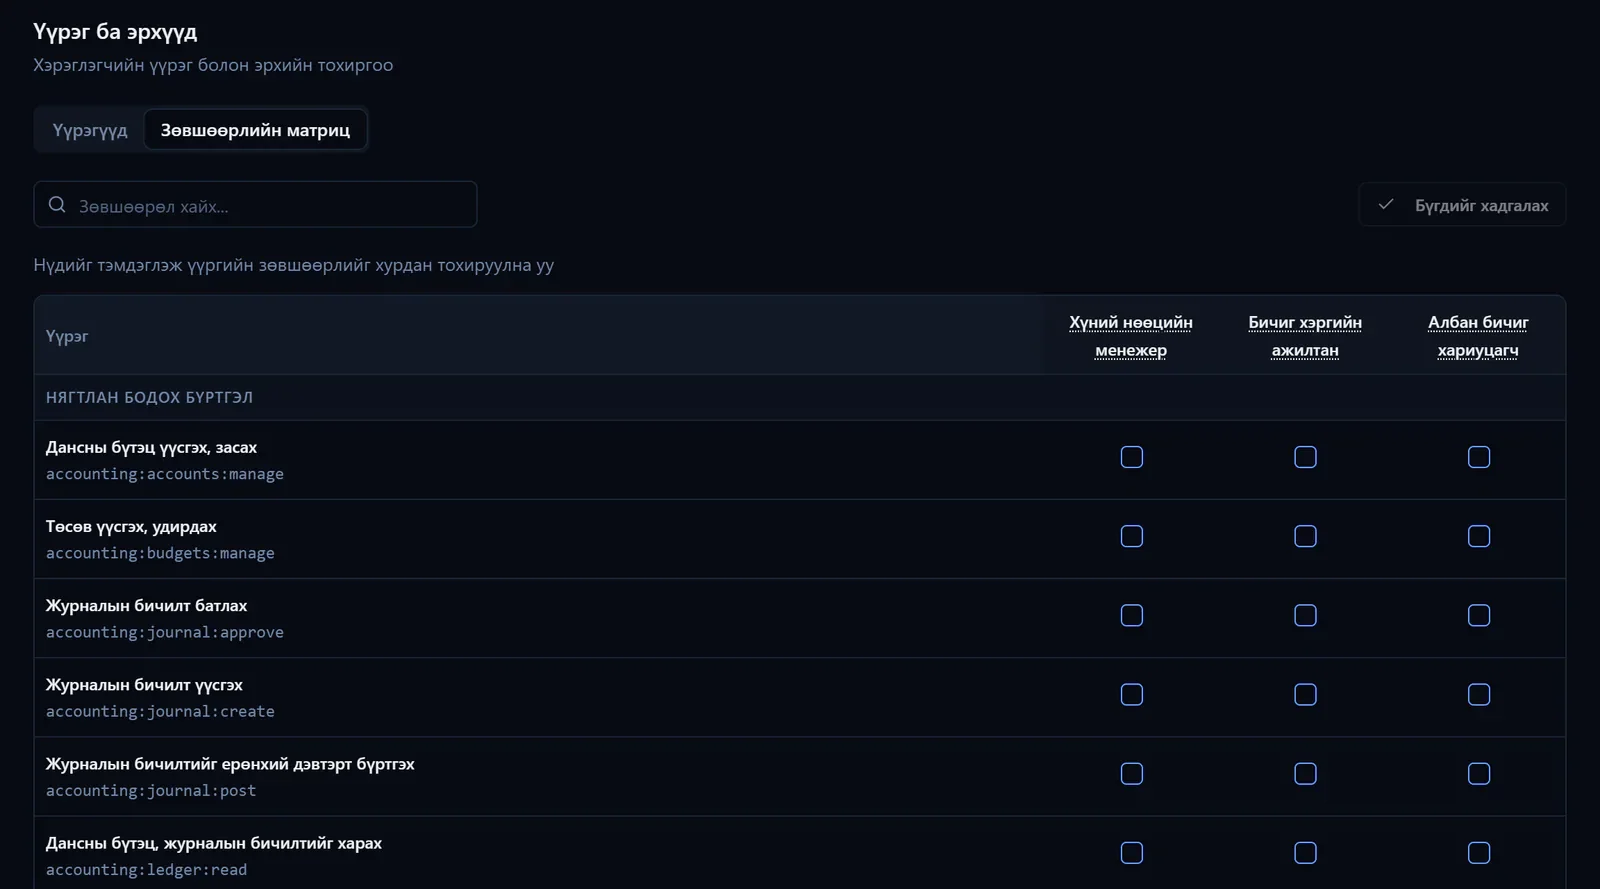Click Дансны бүтэц, журналын бичилтийг харах title
Image resolution: width=1600 pixels, height=889 pixels.
click(x=214, y=843)
